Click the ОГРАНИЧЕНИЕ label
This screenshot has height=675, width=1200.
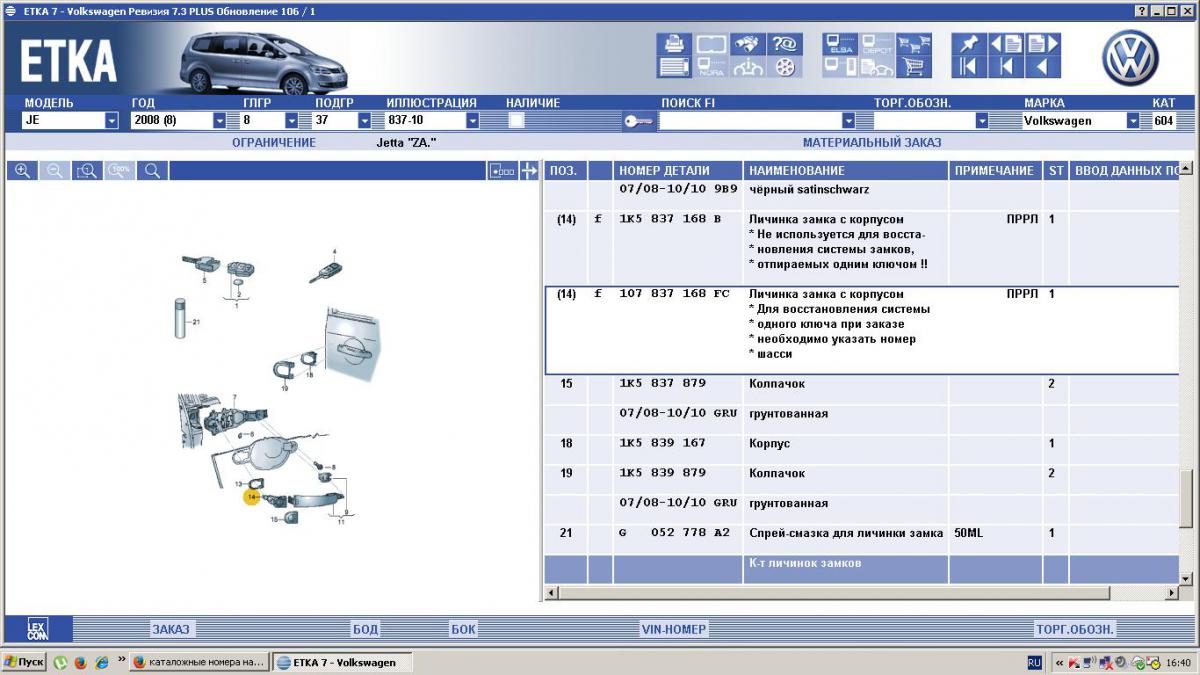coord(274,143)
